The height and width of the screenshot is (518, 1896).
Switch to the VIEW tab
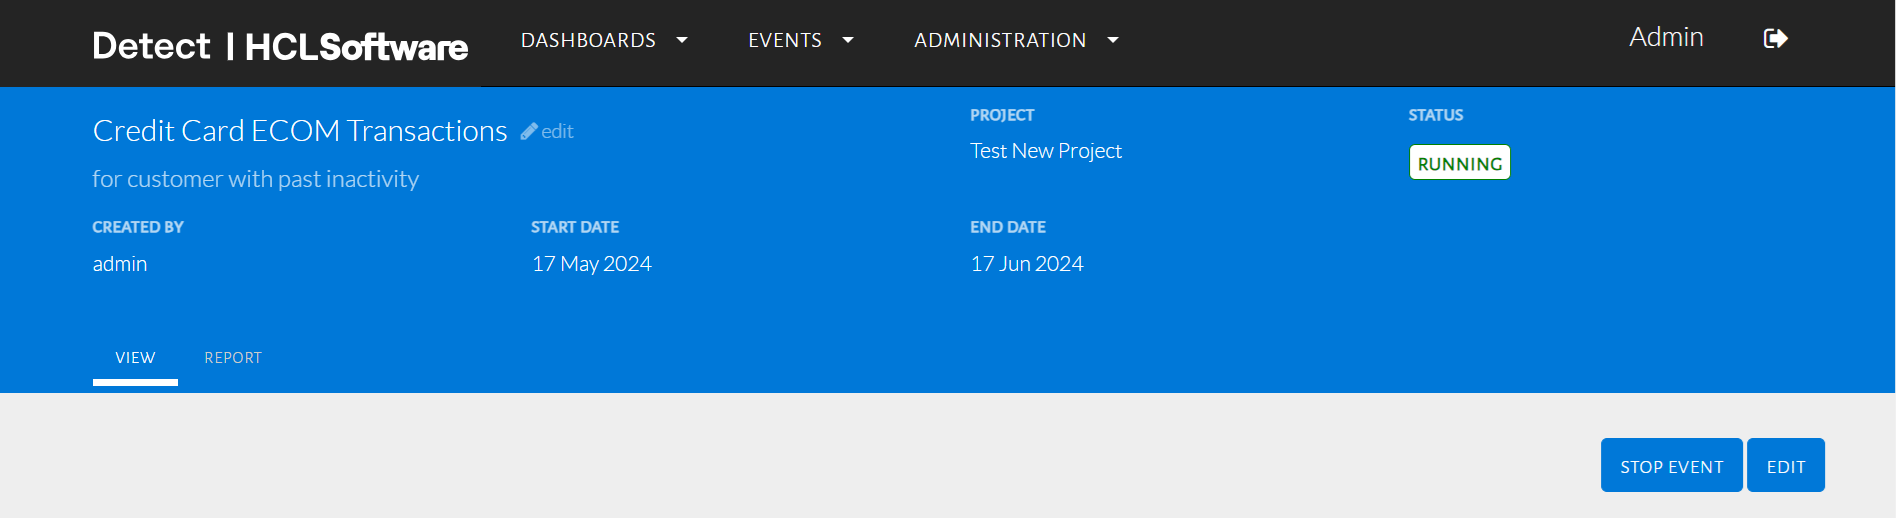[135, 358]
